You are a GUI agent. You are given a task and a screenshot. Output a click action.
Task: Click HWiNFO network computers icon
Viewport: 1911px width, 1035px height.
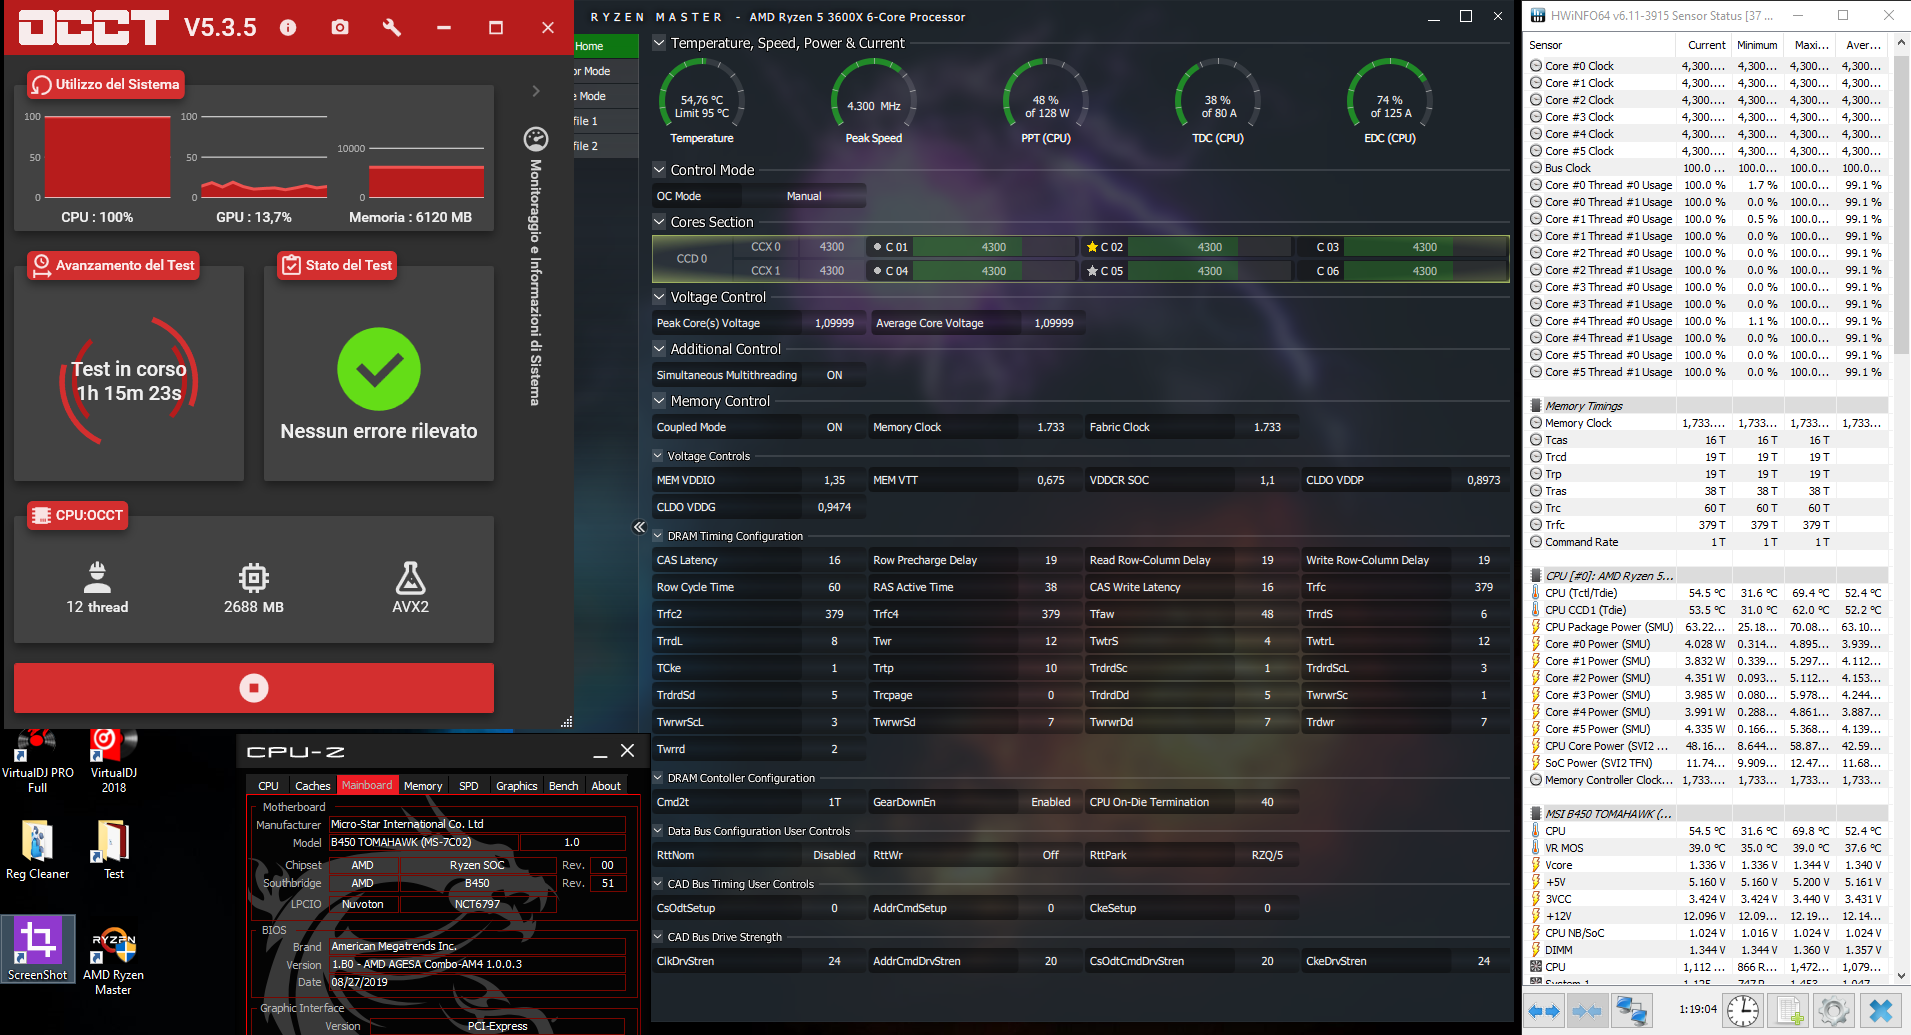pyautogui.click(x=1632, y=1011)
